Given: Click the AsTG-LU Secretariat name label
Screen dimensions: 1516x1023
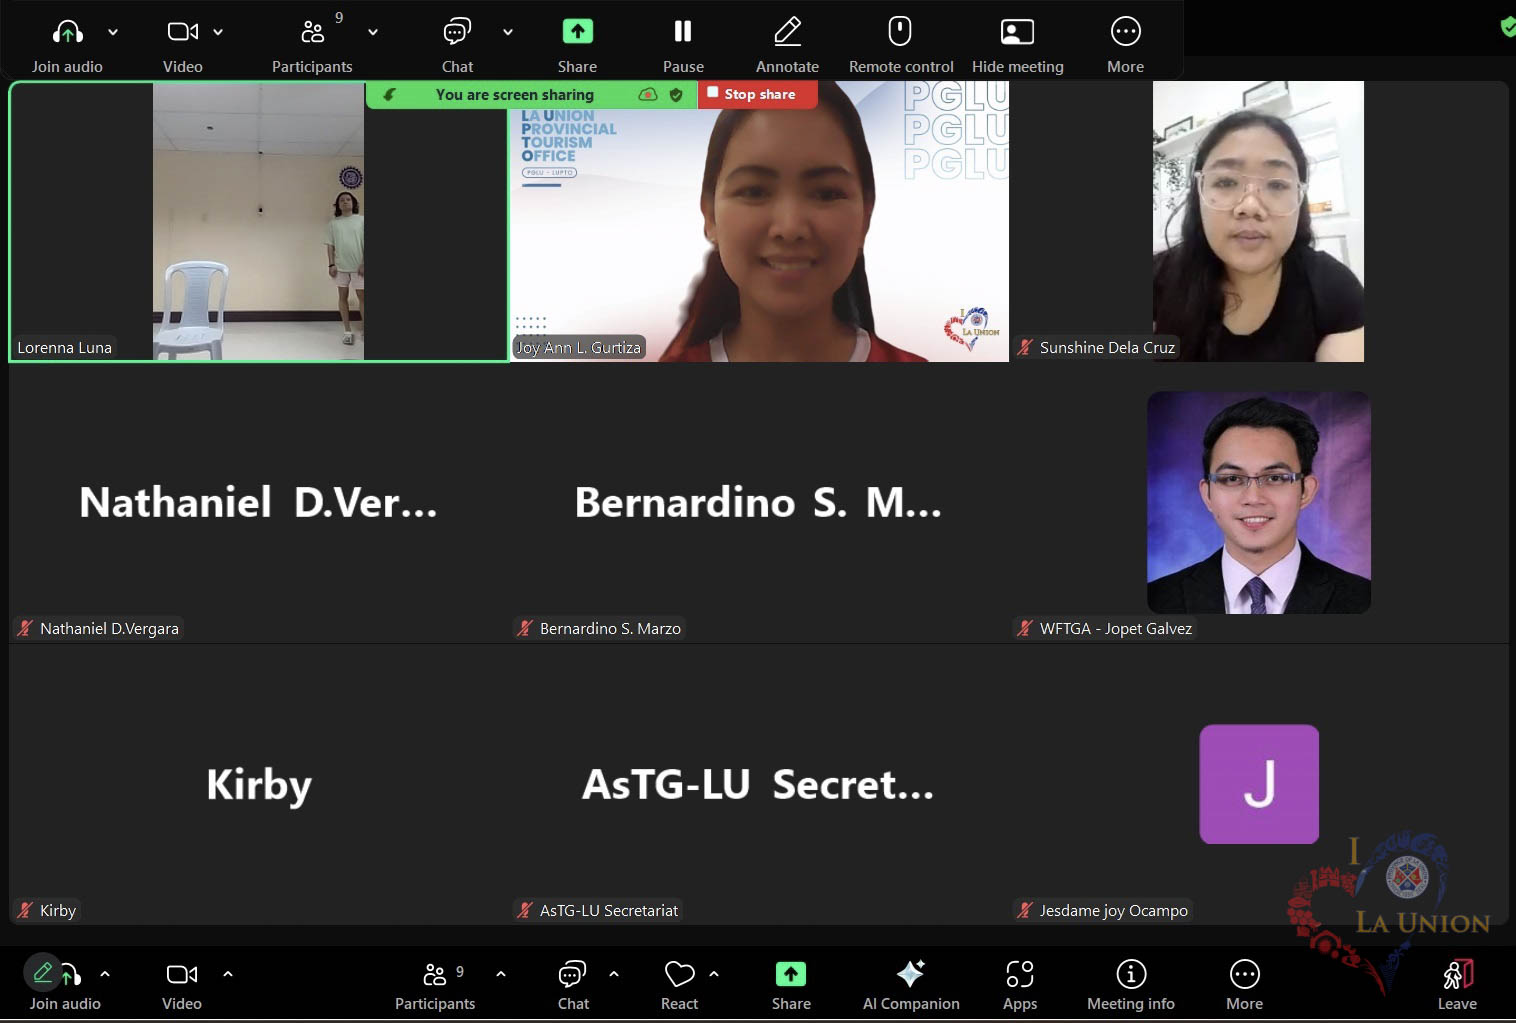Looking at the screenshot, I should (609, 910).
